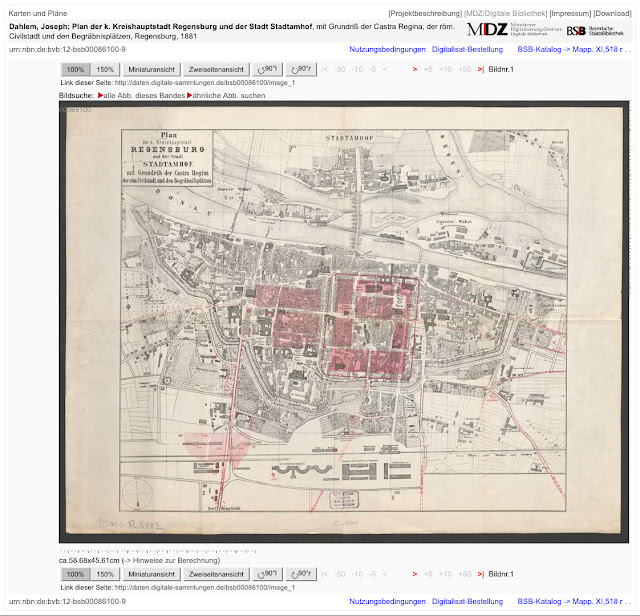Click 'Bildnr.1' label in top toolbar

501,69
